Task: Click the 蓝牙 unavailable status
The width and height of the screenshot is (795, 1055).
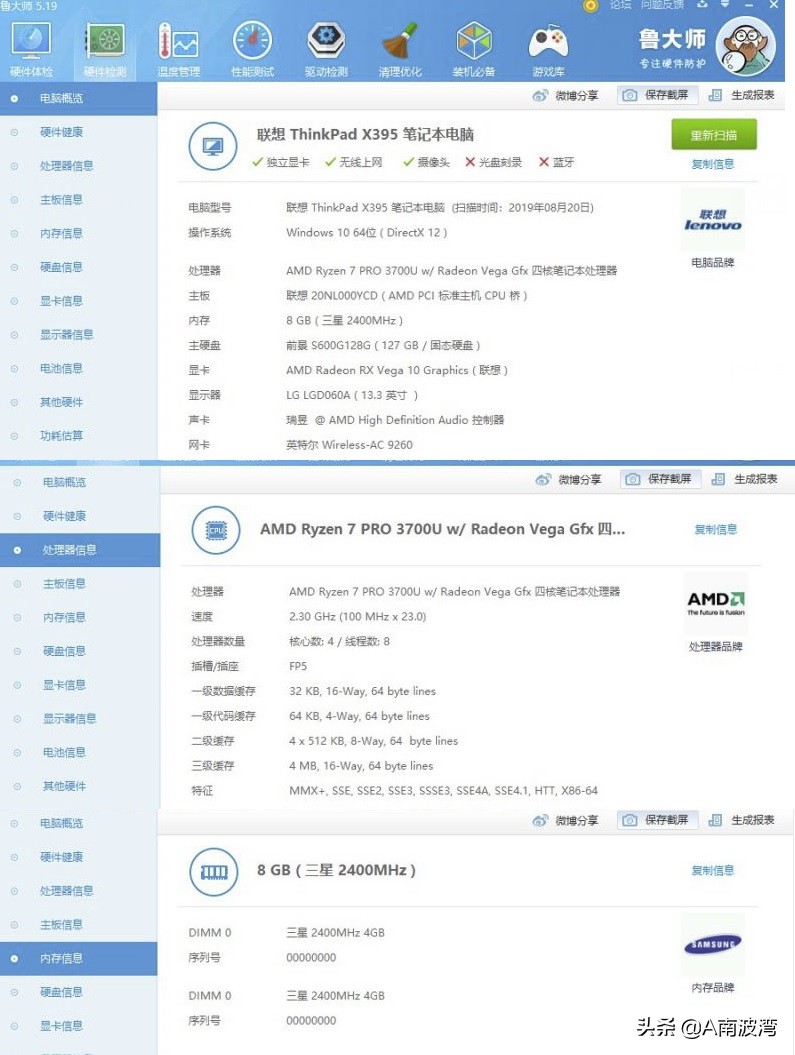Action: [x=556, y=162]
